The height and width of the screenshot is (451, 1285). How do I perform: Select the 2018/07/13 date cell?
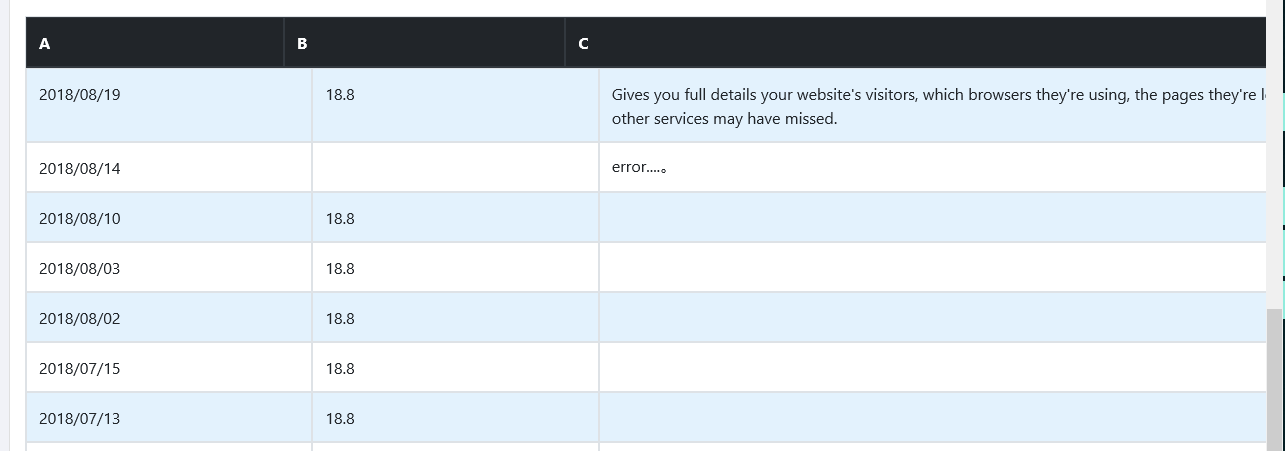tap(80, 419)
